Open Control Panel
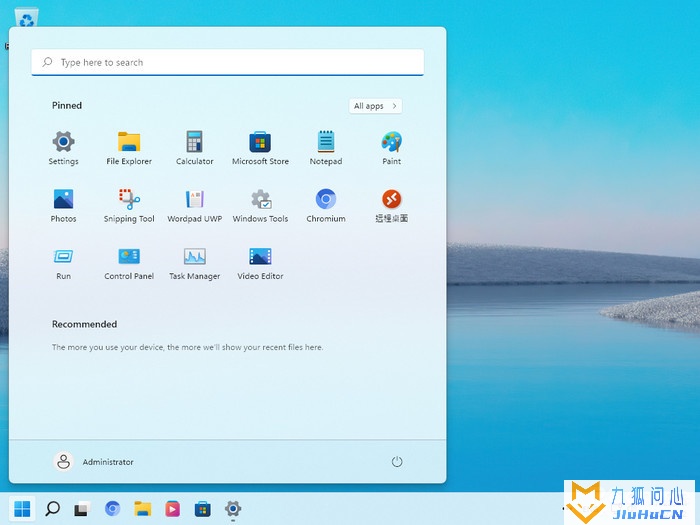700x525 pixels. point(129,263)
